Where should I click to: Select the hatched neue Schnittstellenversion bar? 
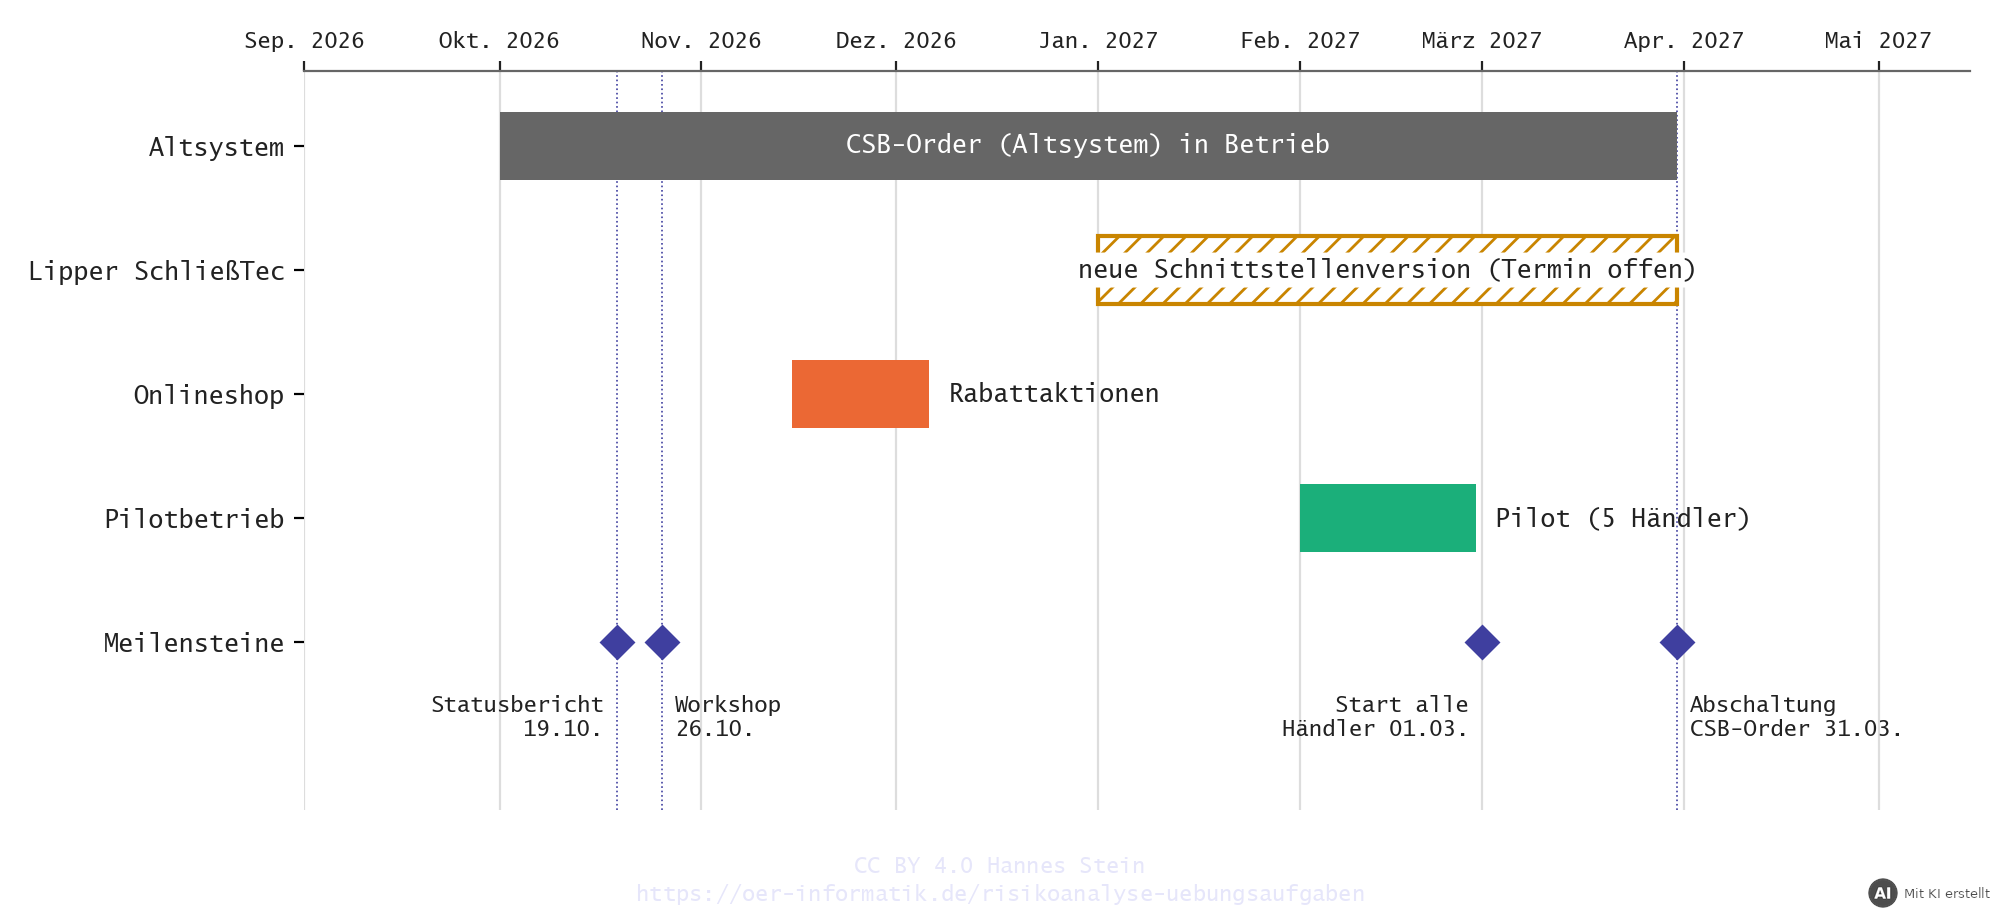(x=1387, y=270)
